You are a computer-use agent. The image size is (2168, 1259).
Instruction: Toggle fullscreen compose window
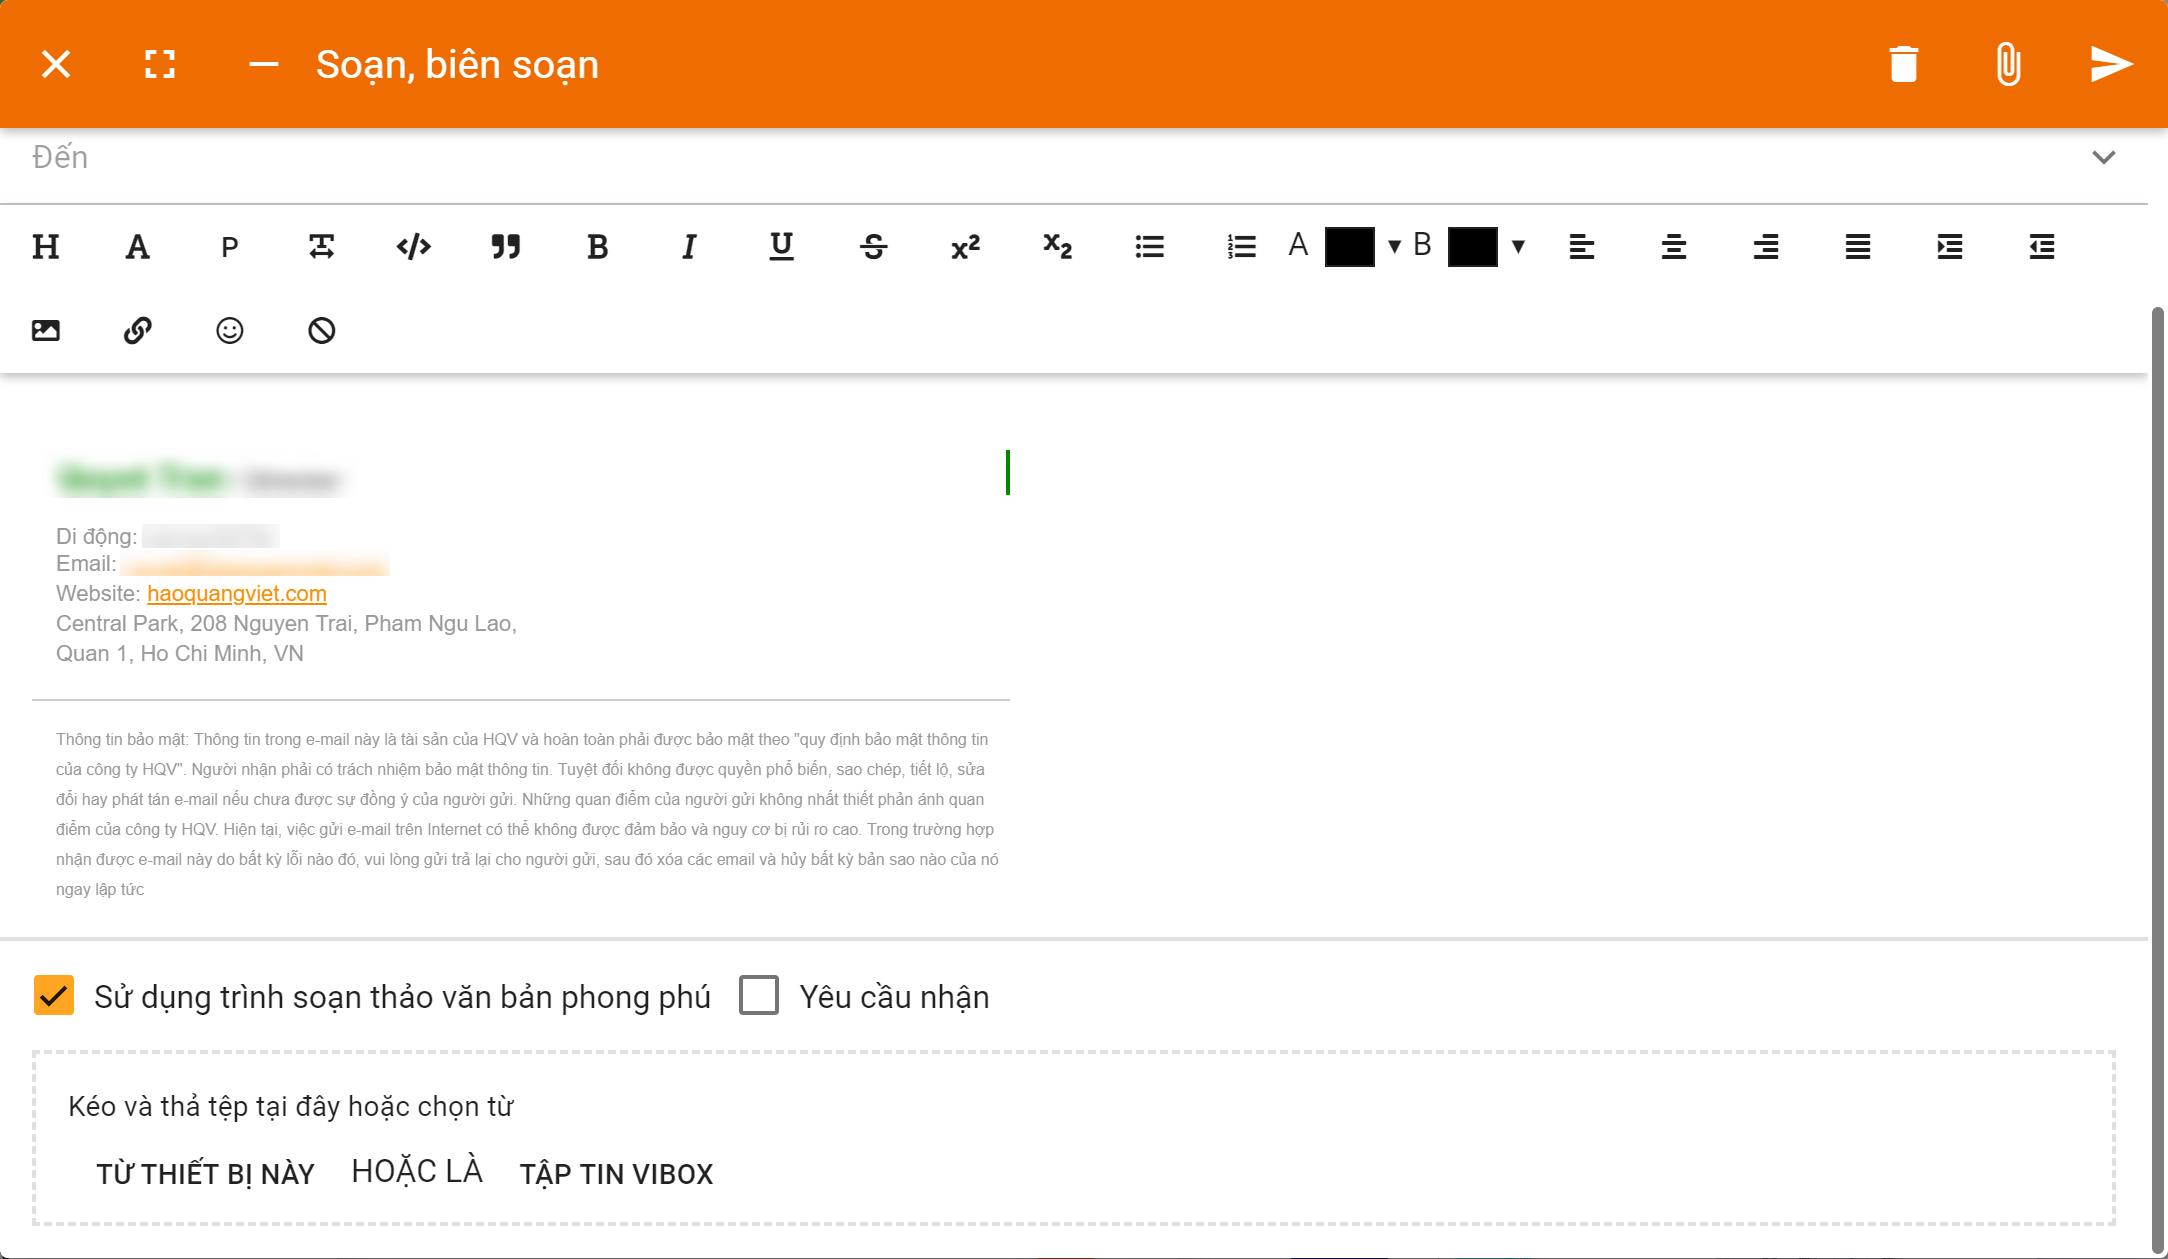(x=160, y=64)
